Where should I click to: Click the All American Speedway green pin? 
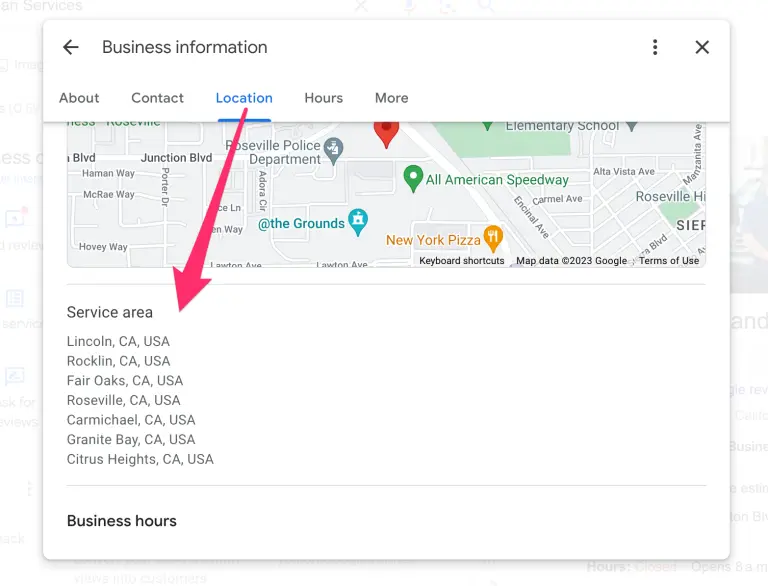pos(413,178)
